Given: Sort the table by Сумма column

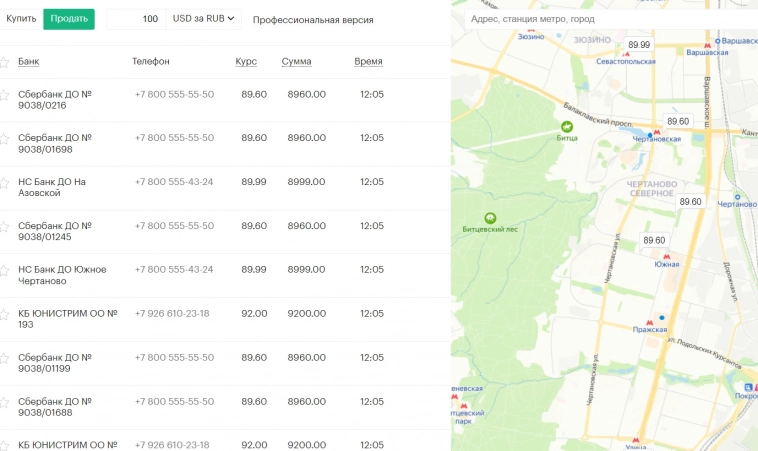Looking at the screenshot, I should click(296, 62).
